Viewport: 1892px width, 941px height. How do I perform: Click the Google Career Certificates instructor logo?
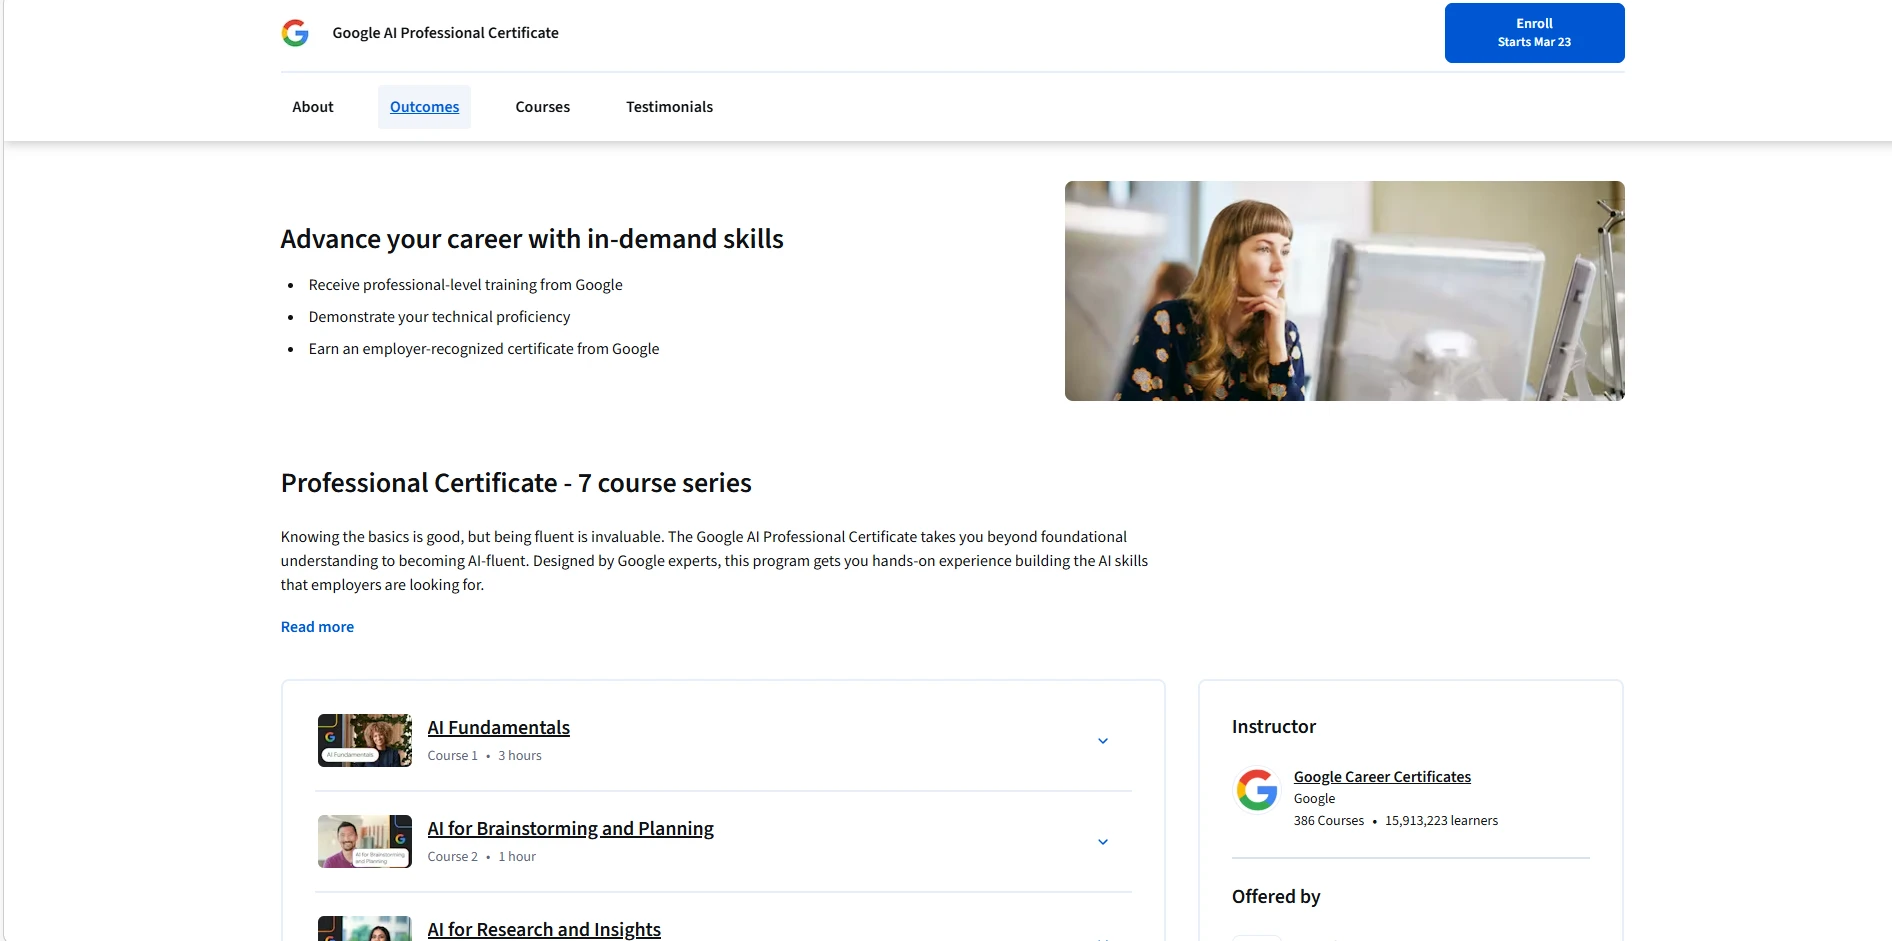1257,790
